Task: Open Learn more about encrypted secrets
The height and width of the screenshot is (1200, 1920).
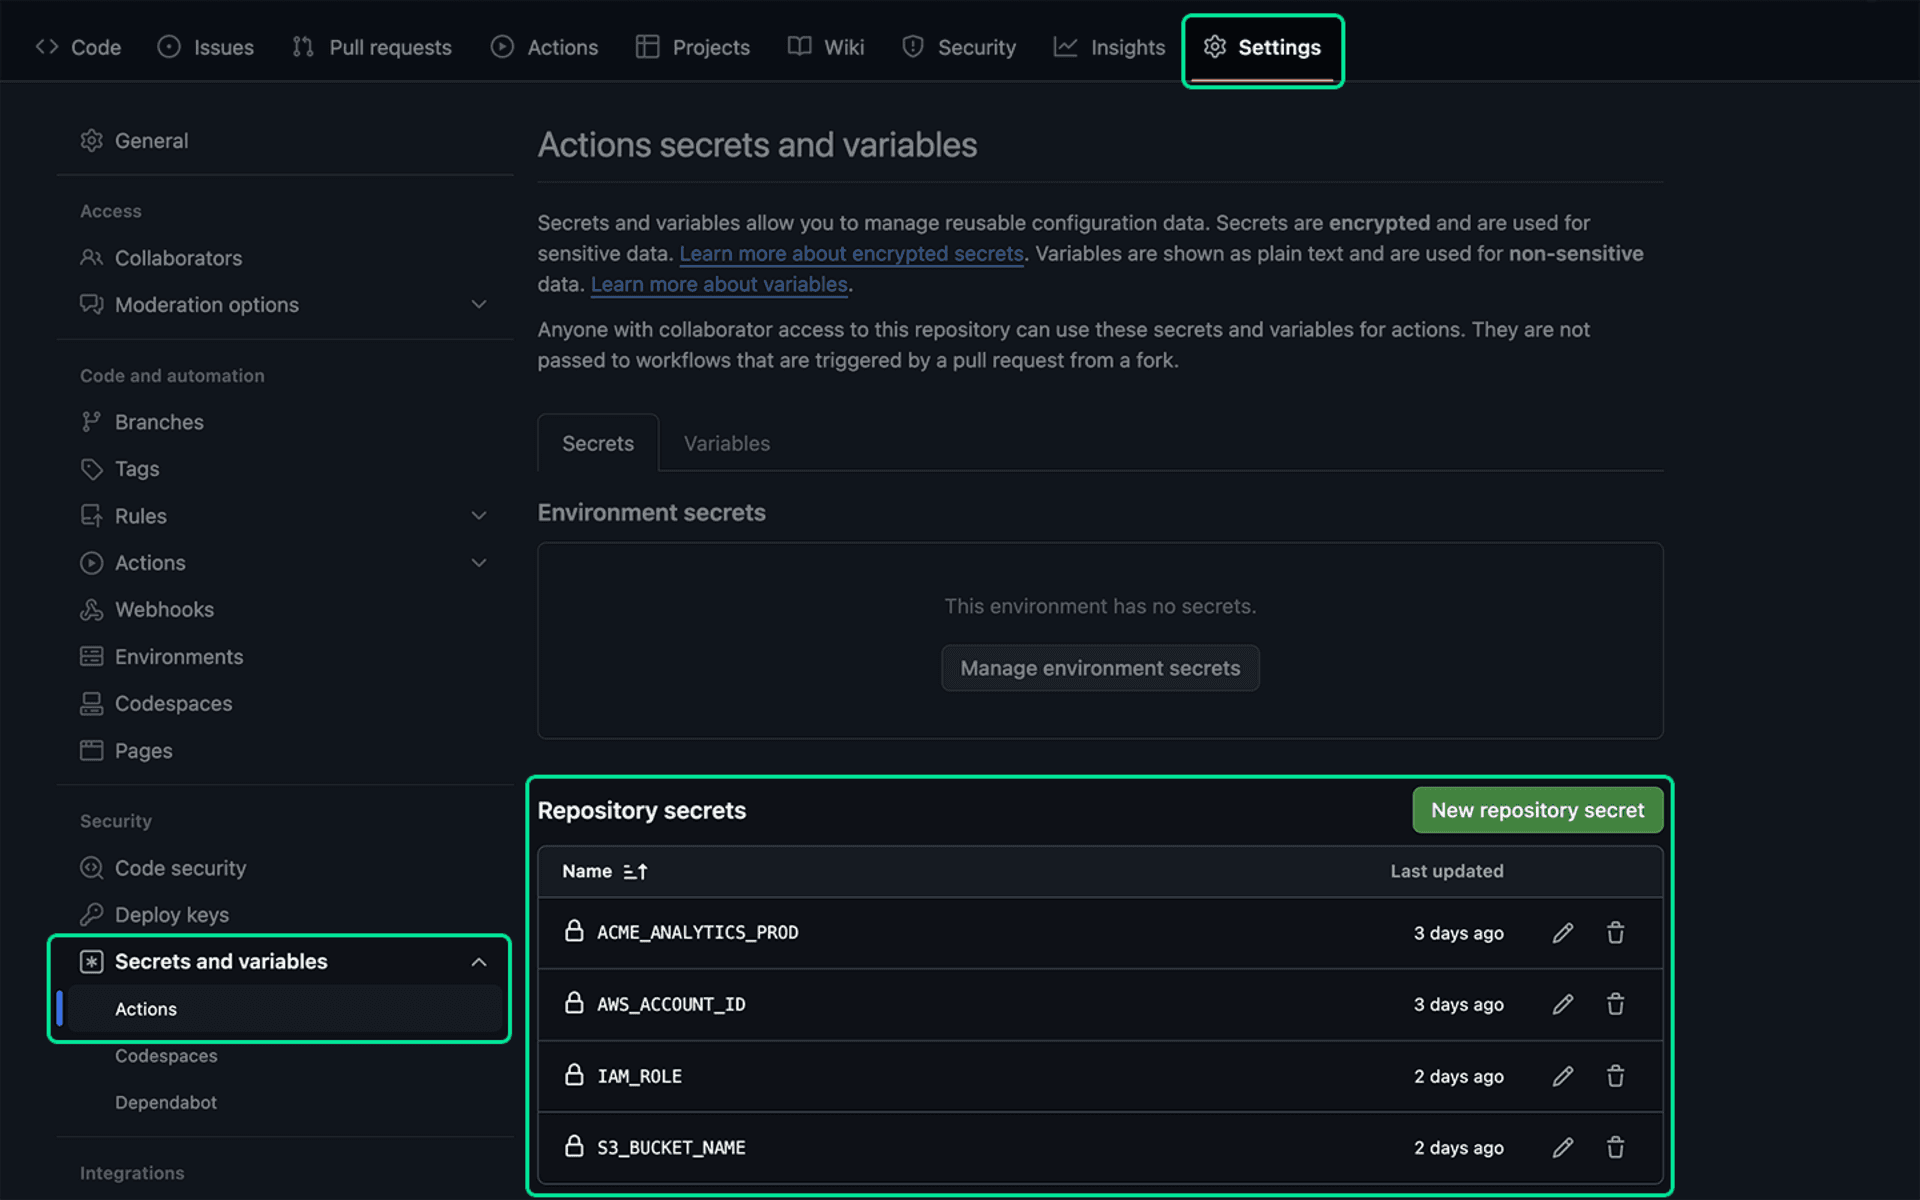Action: pyautogui.click(x=851, y=253)
